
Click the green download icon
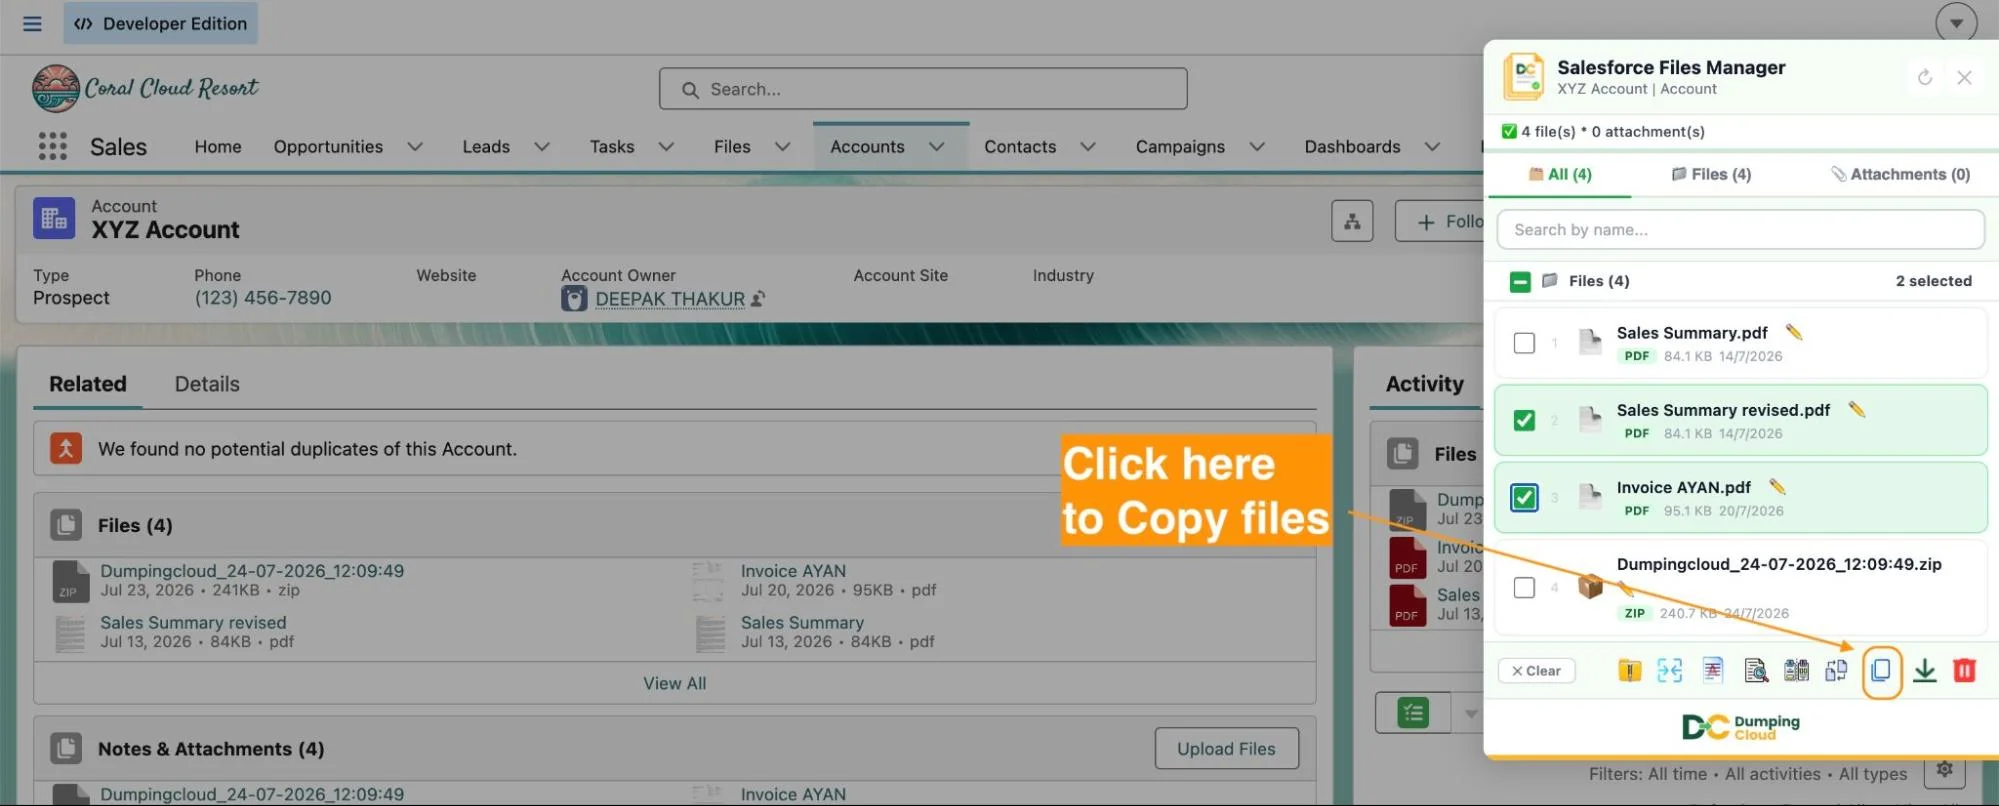(x=1924, y=671)
